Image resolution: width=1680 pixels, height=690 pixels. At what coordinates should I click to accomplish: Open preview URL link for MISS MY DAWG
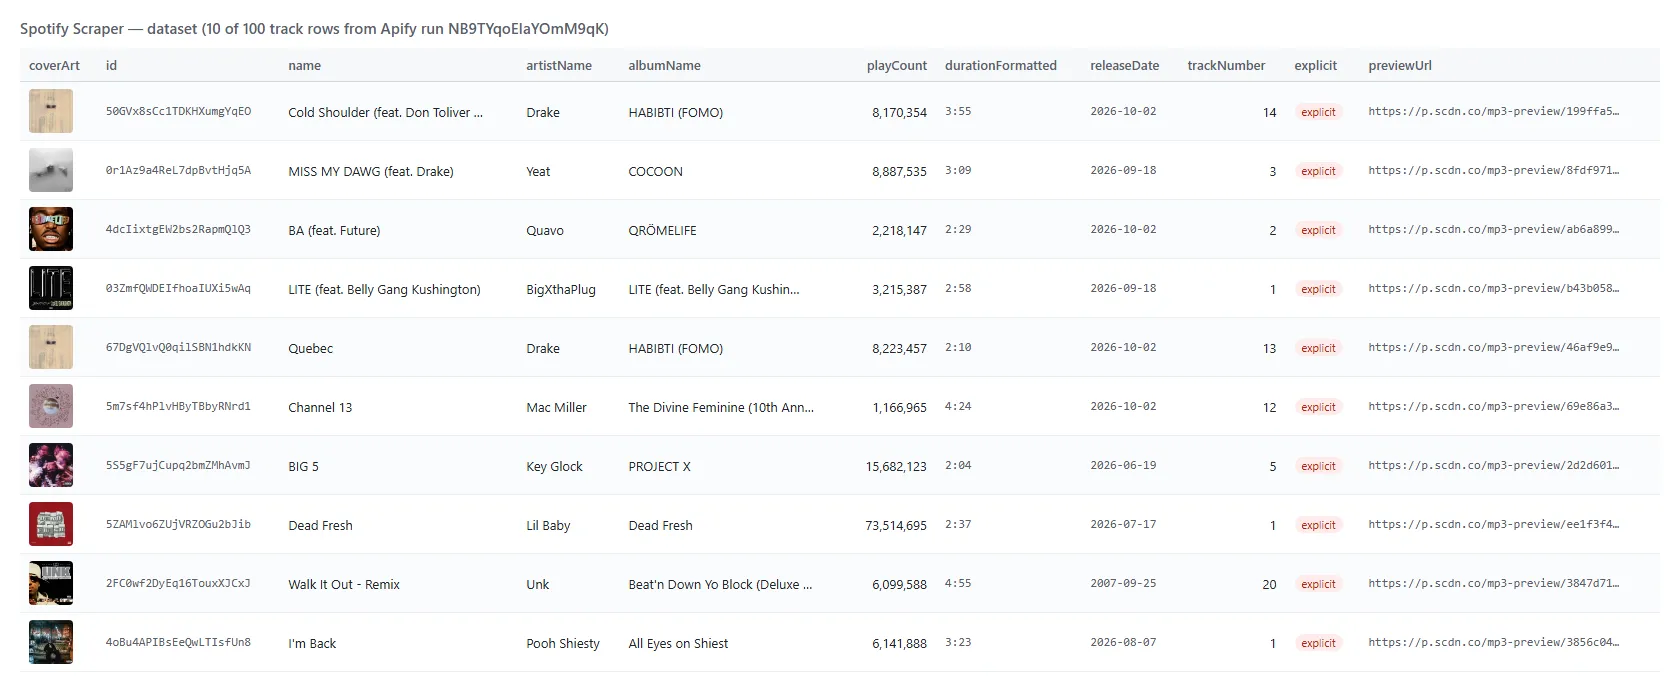pos(1493,170)
